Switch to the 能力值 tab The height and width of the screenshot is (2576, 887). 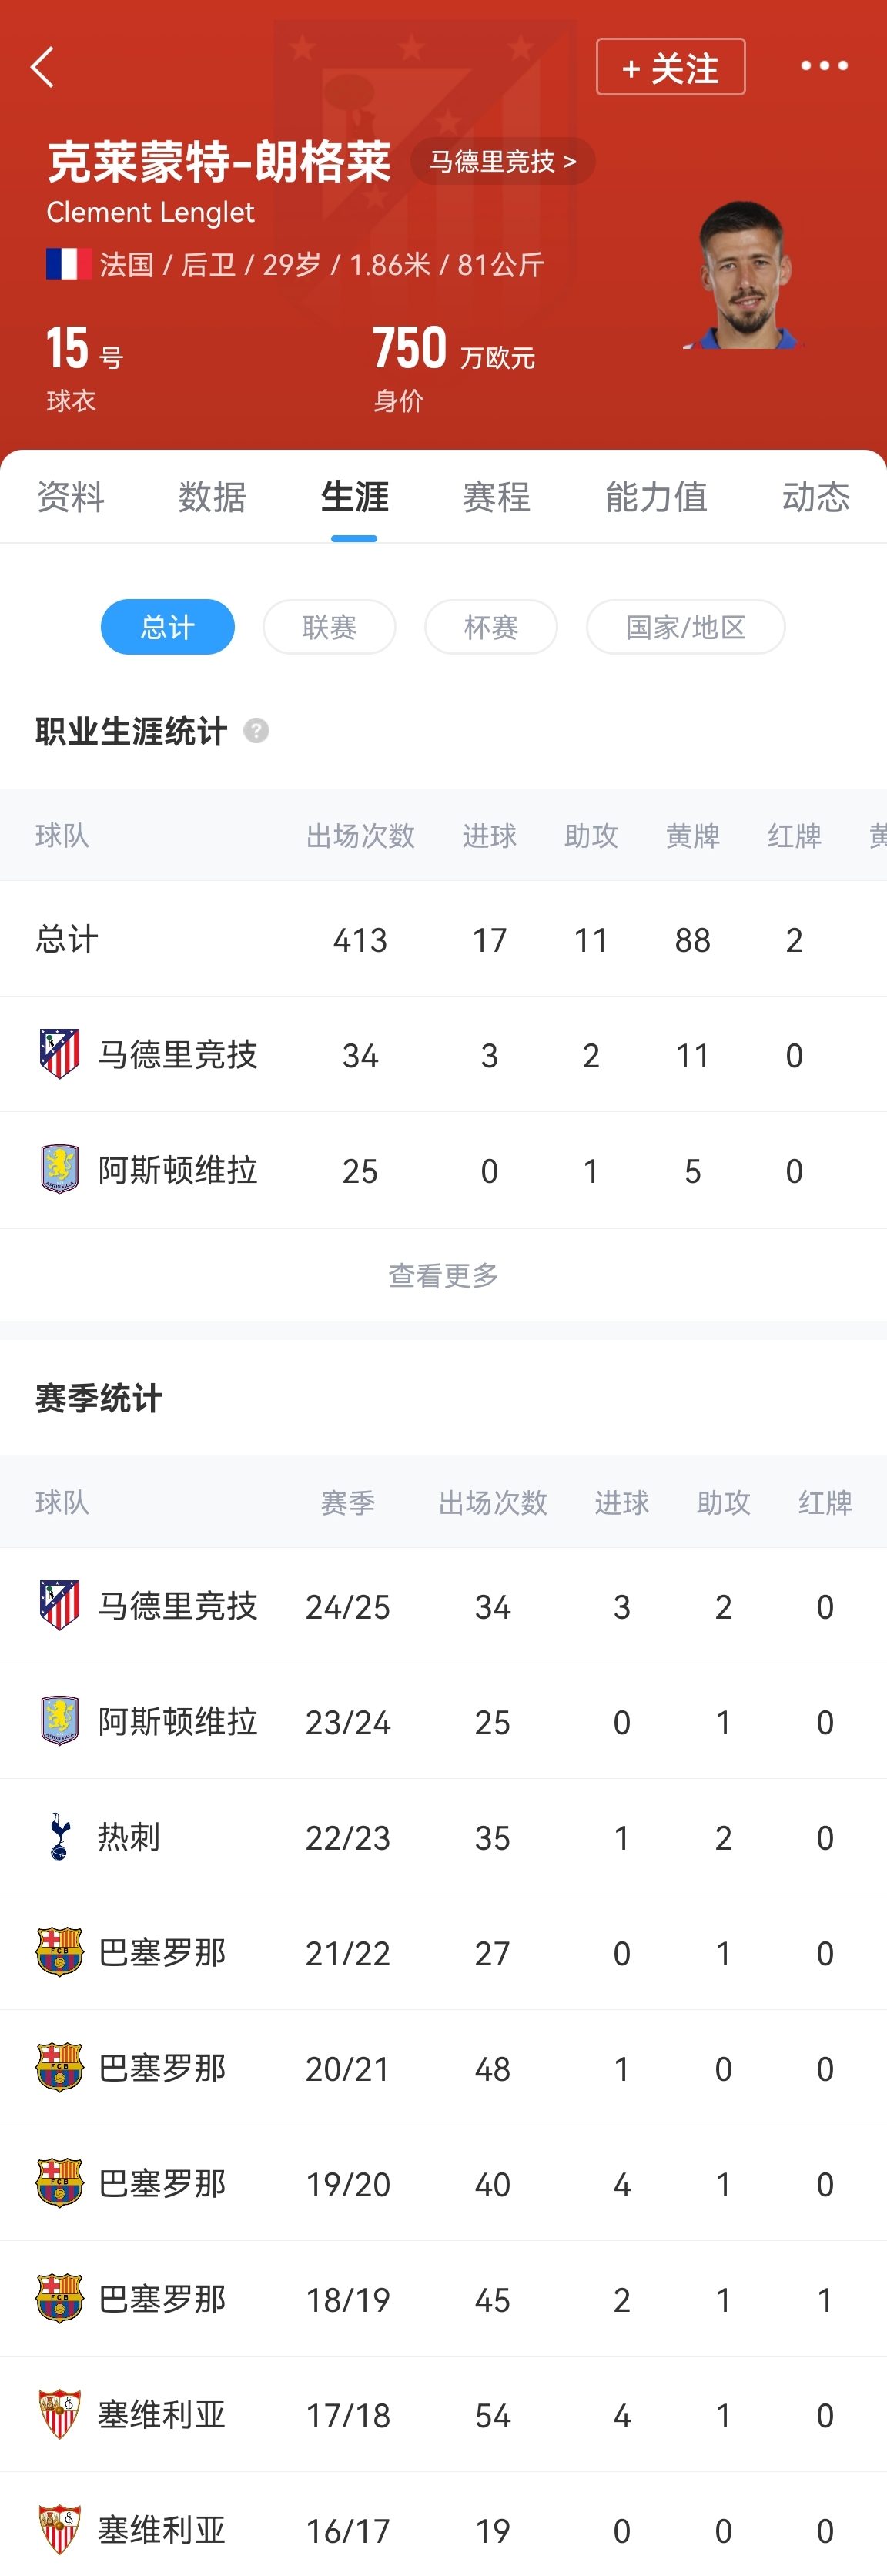coord(656,496)
